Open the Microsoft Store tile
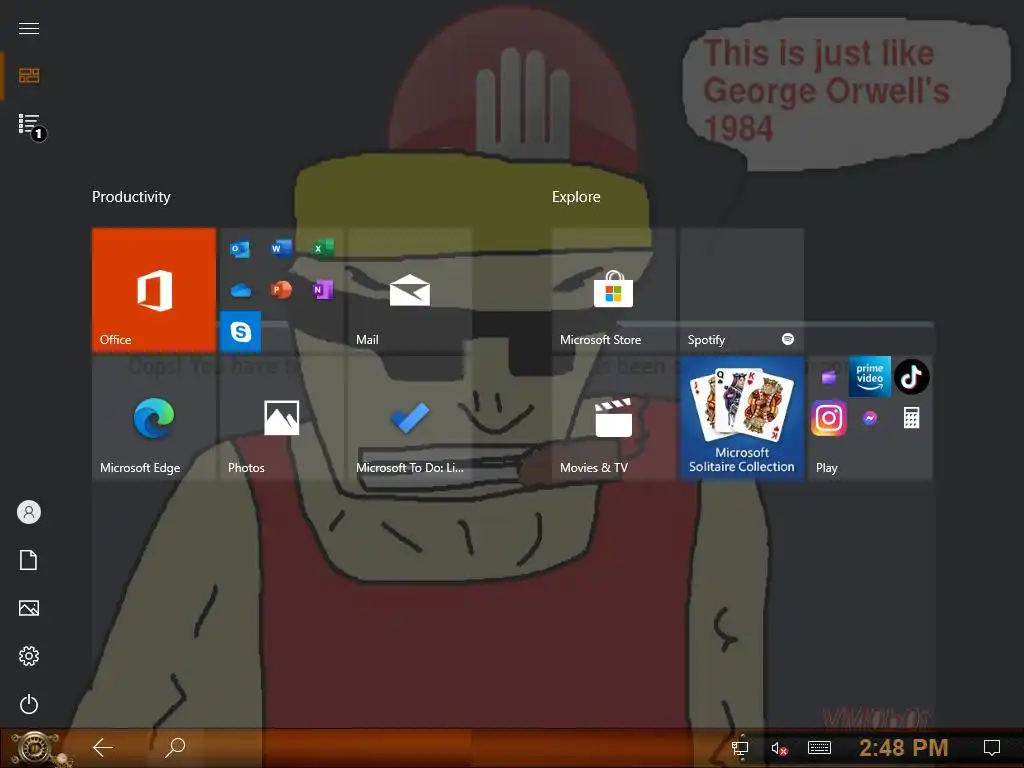1024x768 pixels. click(613, 290)
